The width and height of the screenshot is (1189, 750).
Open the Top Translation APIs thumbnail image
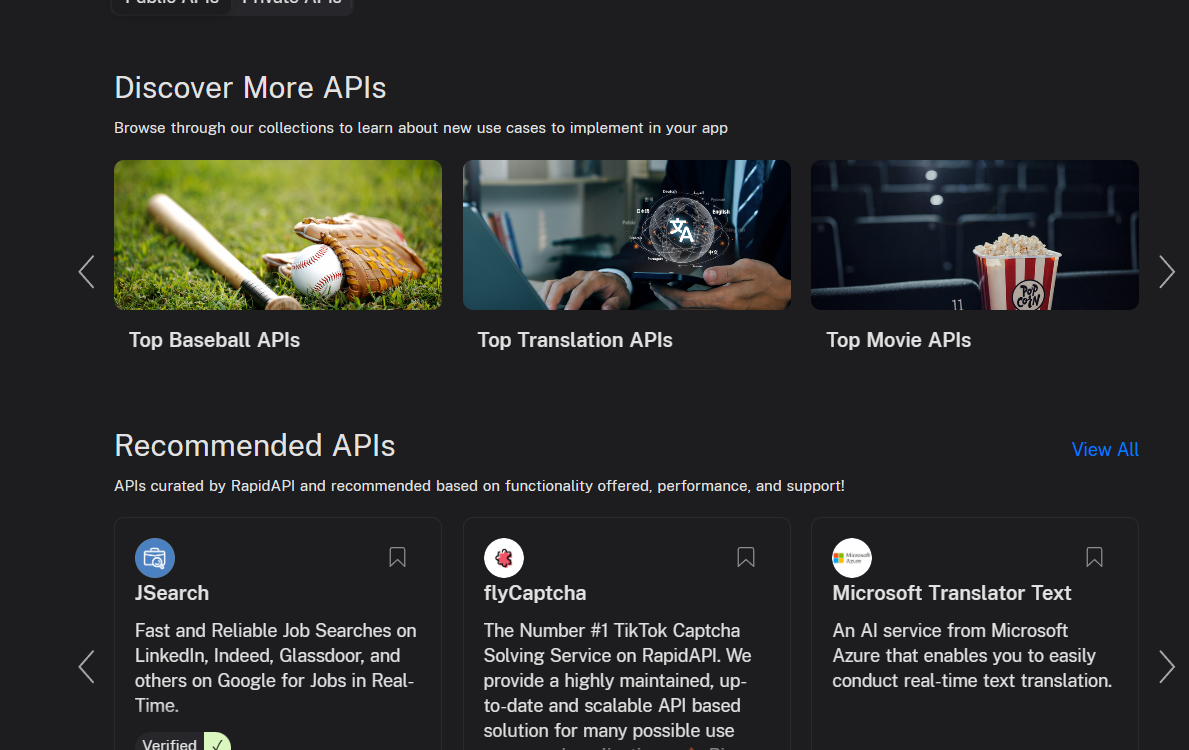[x=626, y=234]
